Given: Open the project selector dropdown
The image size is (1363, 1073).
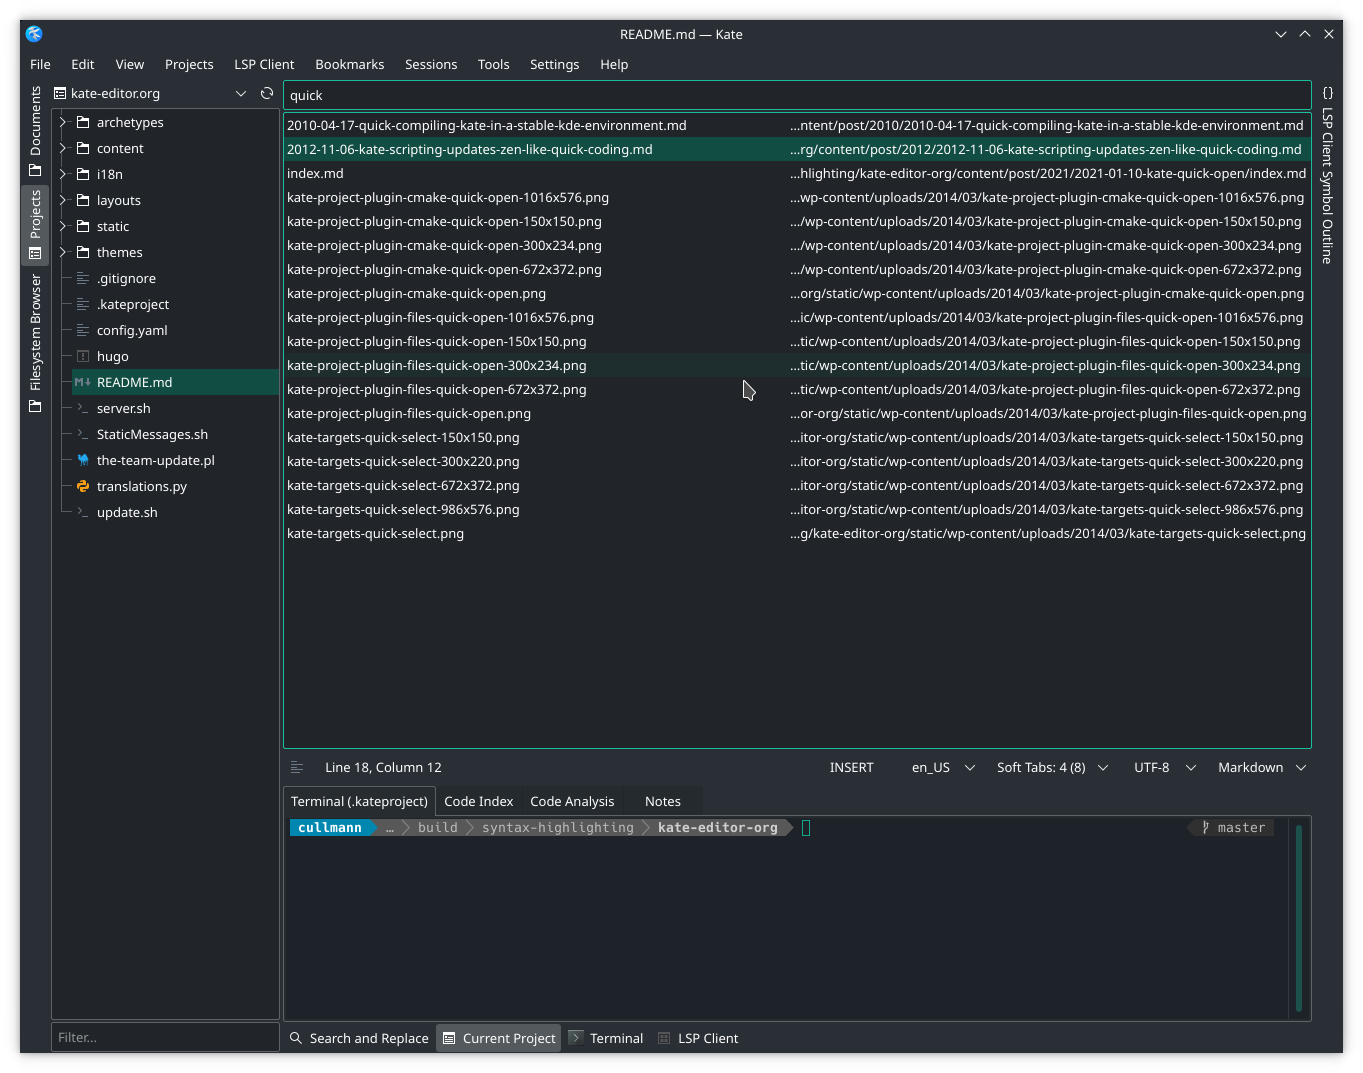Looking at the screenshot, I should tap(152, 93).
